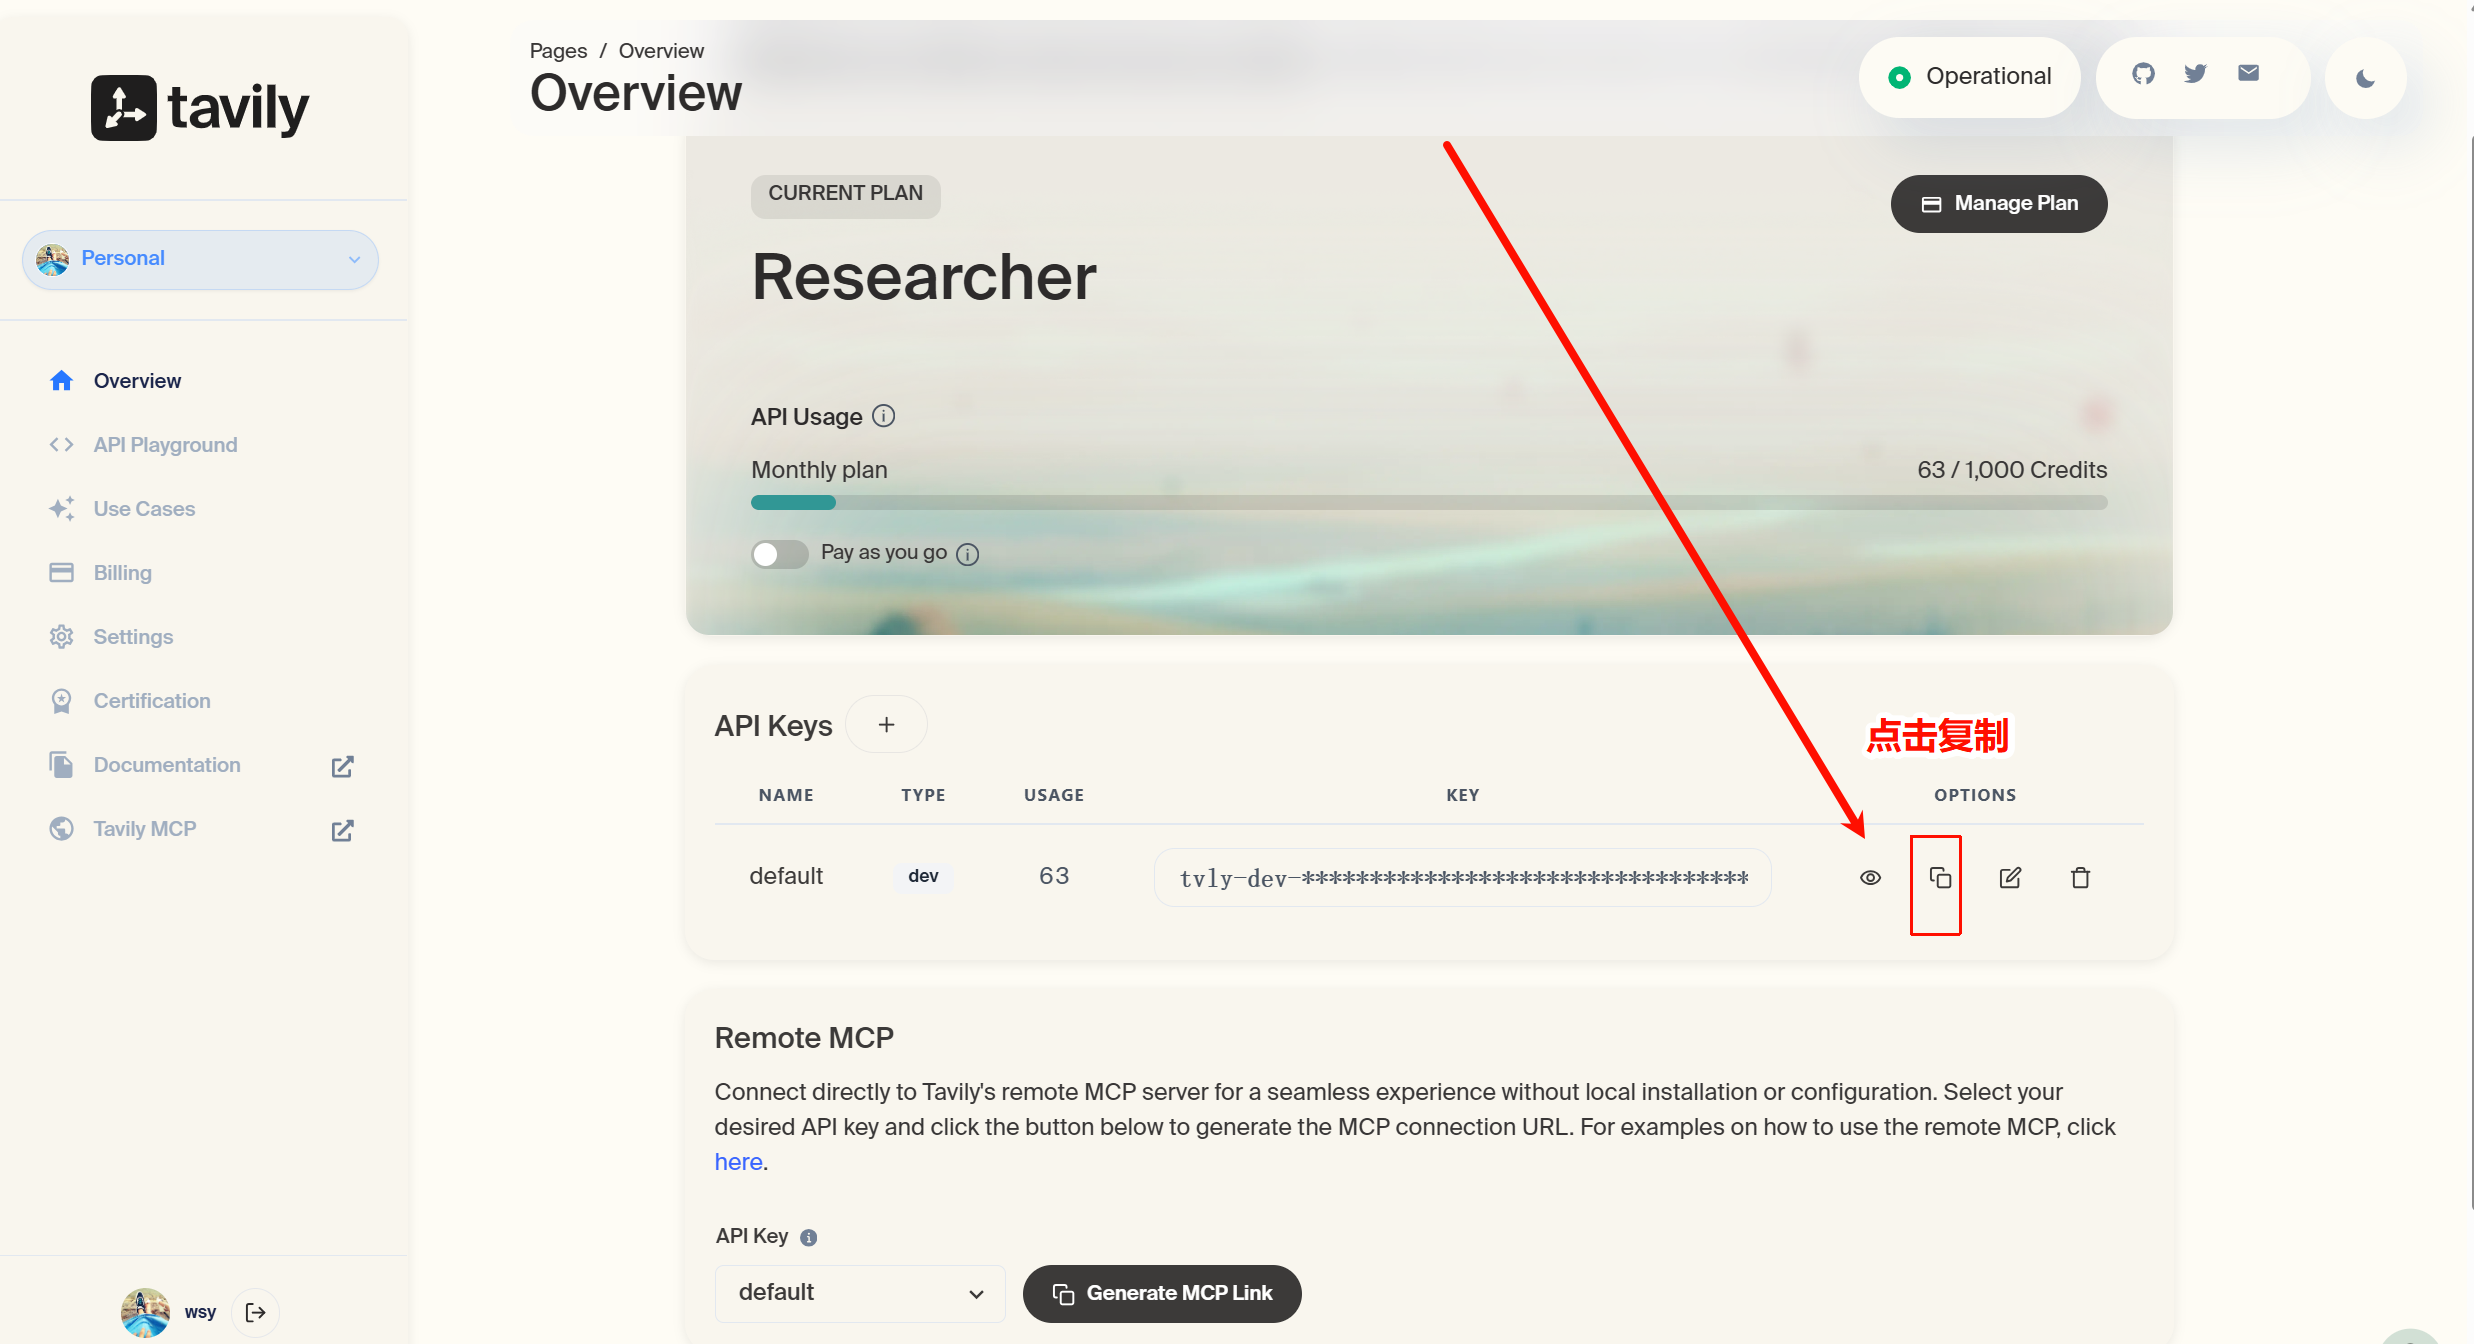2474x1344 pixels.
Task: Toggle Pay as you go switch
Action: pos(779,554)
